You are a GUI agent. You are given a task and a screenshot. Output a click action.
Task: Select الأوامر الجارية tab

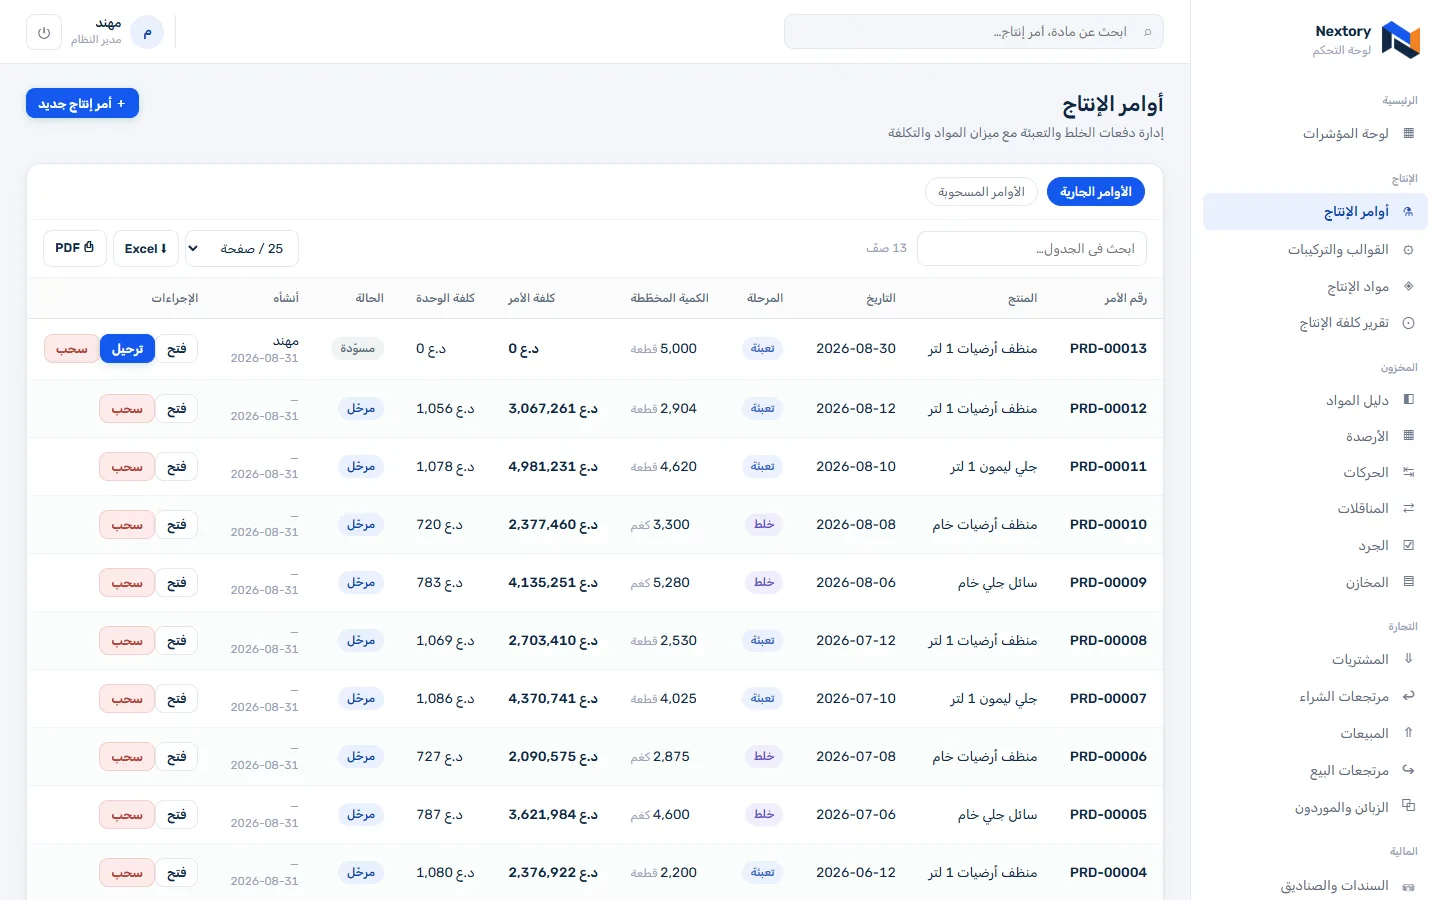tap(1096, 192)
